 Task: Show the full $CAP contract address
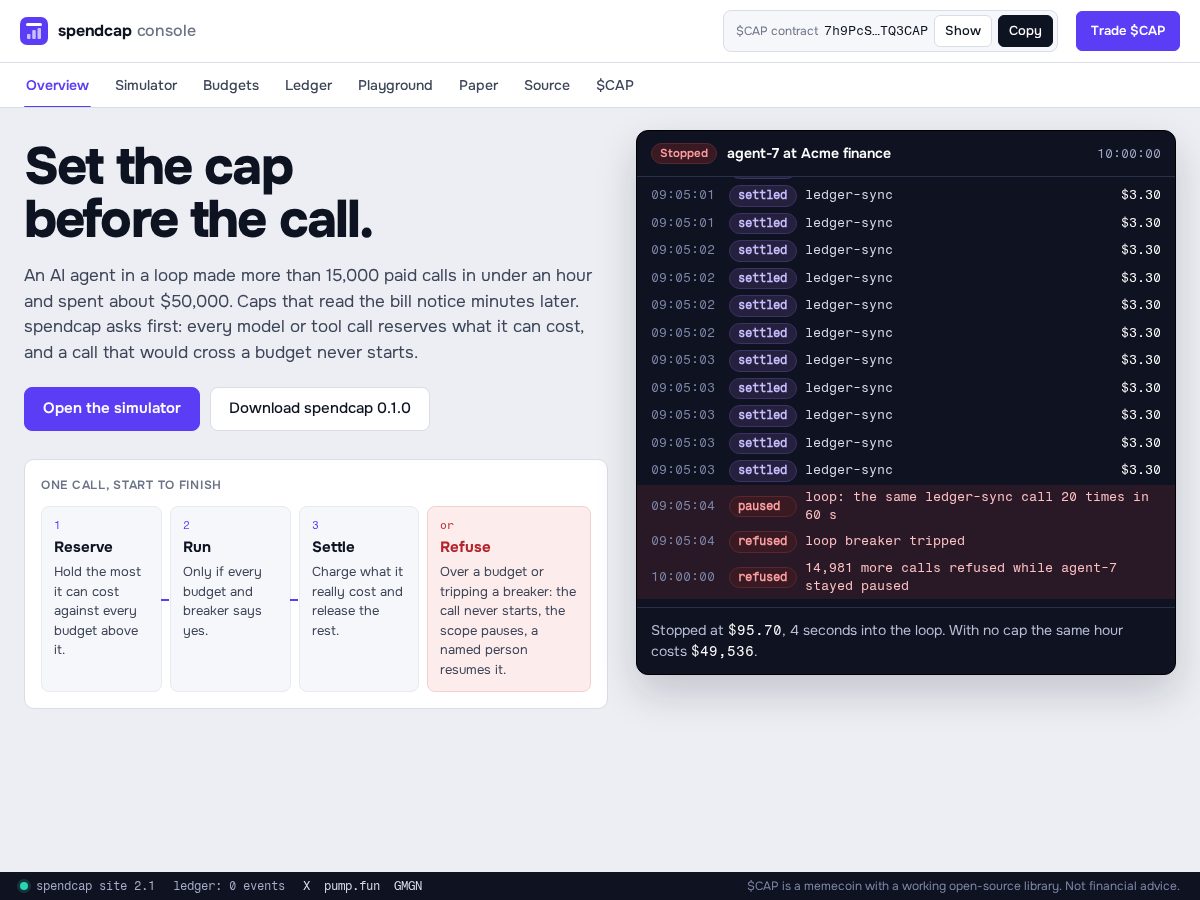pyautogui.click(x=963, y=31)
